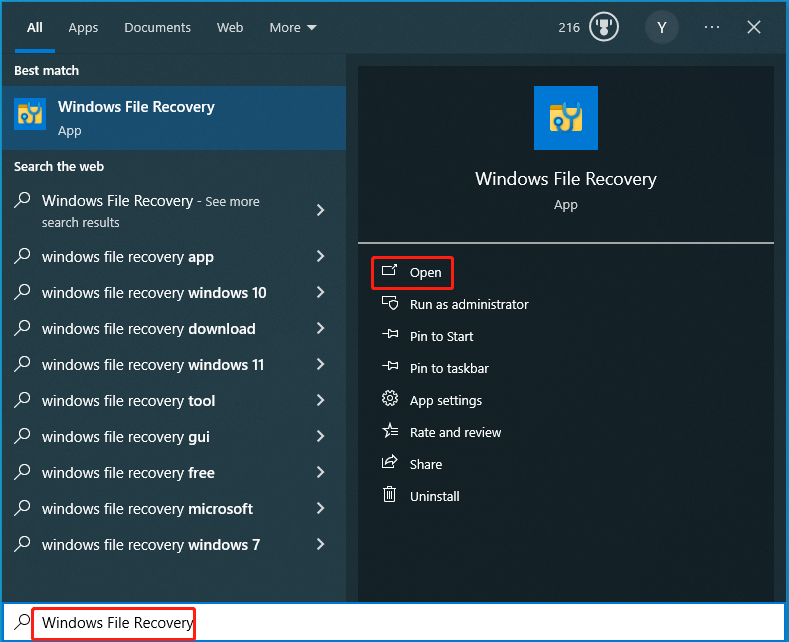Expand chevron for 'windows file recovery windows 11'
This screenshot has height=642, width=789.
pos(321,364)
